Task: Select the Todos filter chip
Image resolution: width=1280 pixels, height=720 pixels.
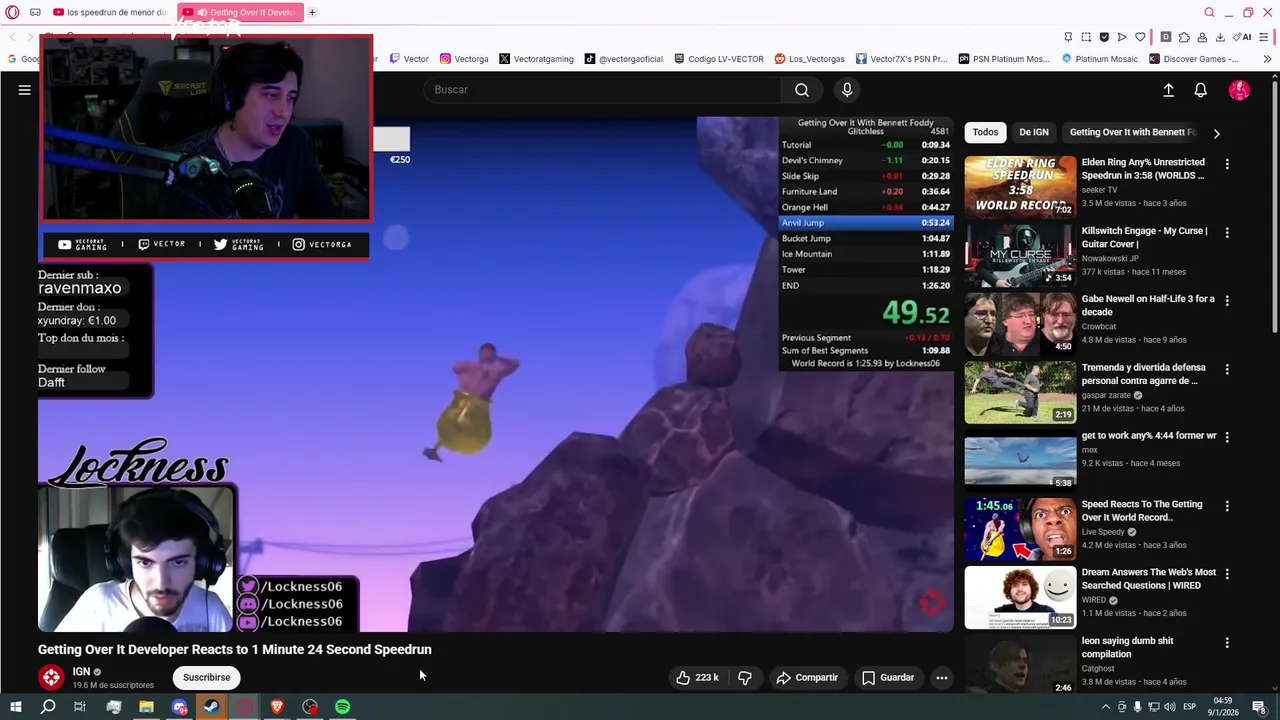Action: 985,132
